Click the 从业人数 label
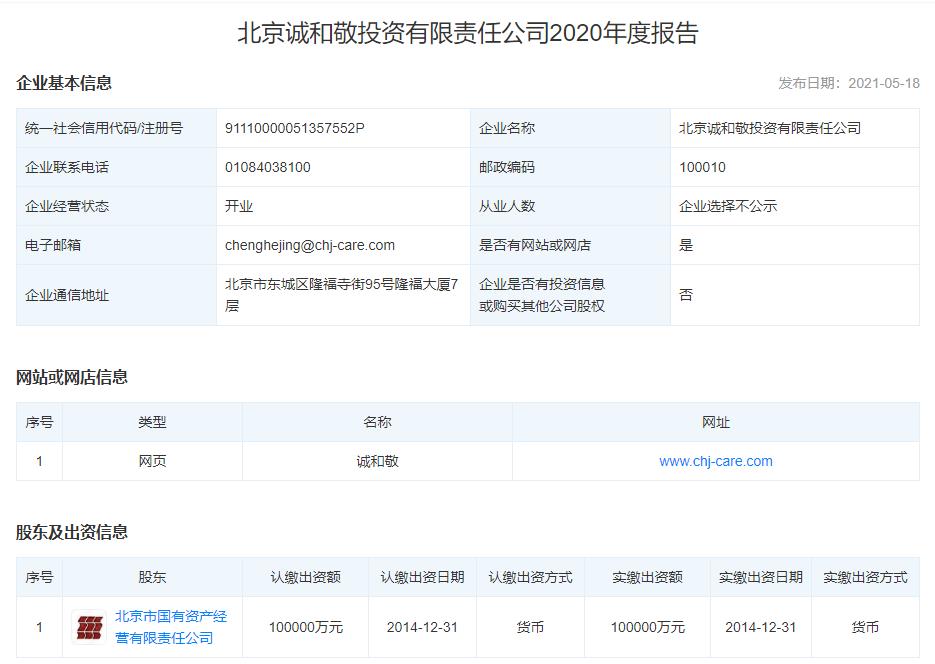 point(507,206)
